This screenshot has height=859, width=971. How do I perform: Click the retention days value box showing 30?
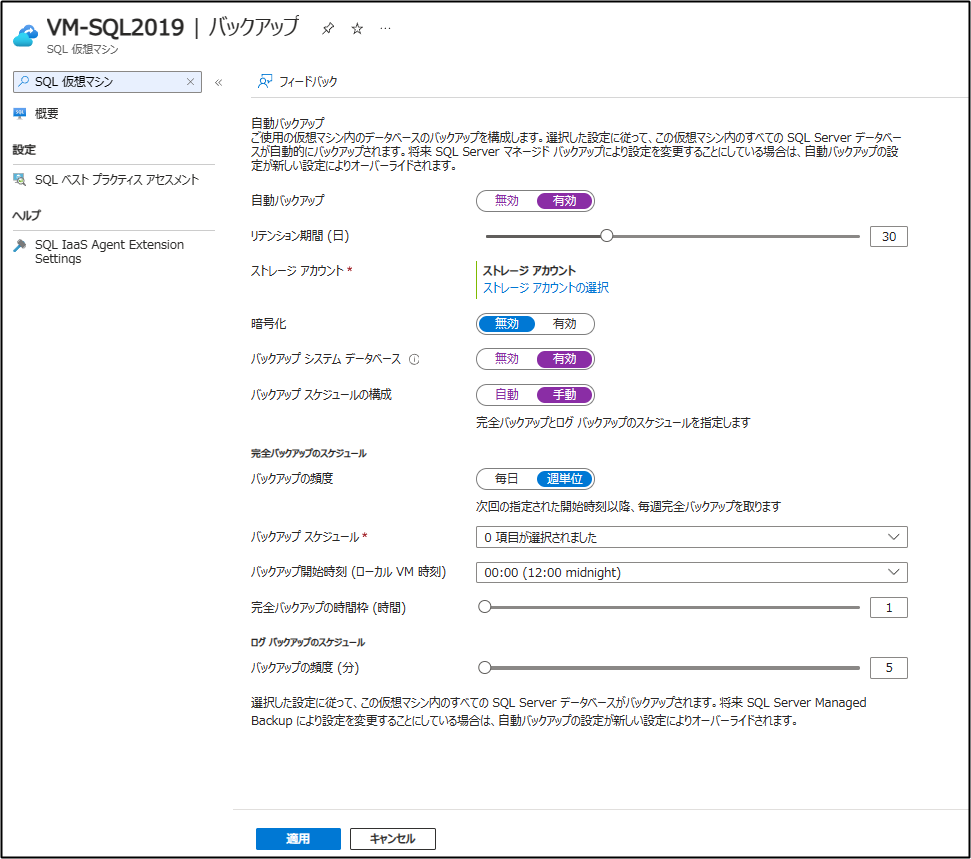[x=889, y=237]
